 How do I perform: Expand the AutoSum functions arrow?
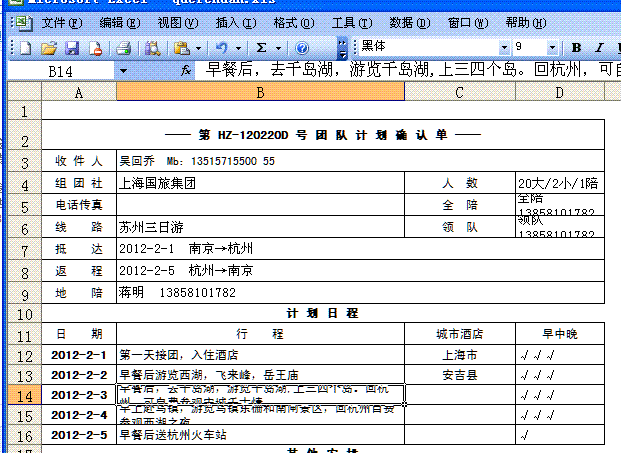pos(278,49)
